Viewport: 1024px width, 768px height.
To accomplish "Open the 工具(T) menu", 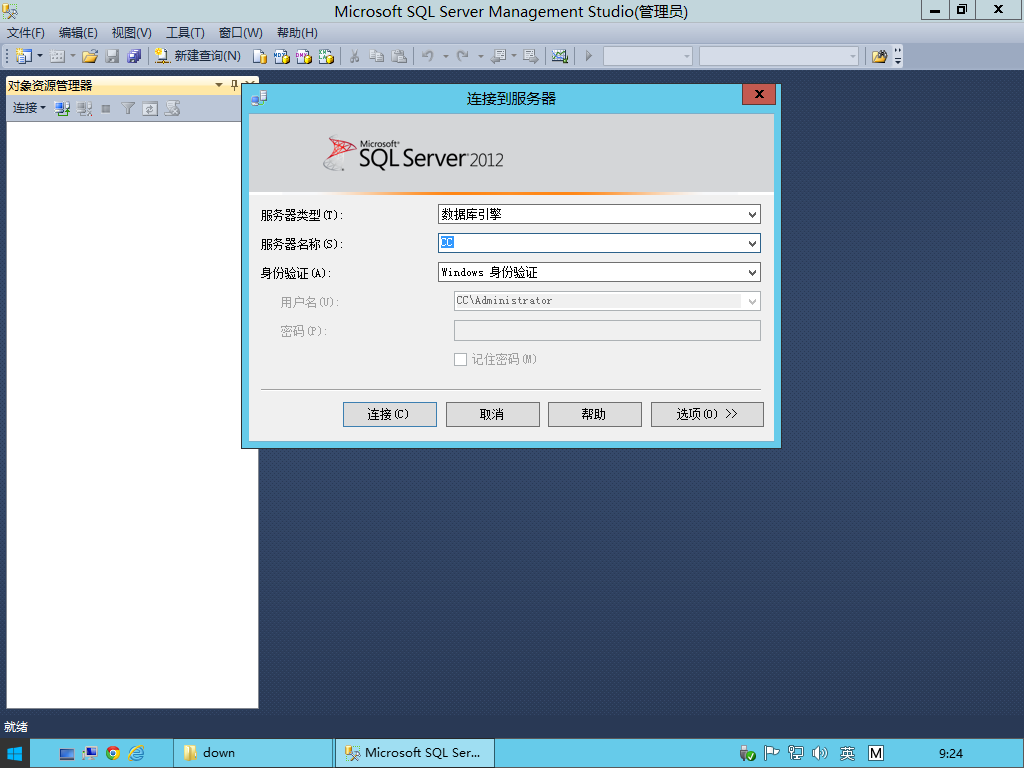I will click(185, 33).
